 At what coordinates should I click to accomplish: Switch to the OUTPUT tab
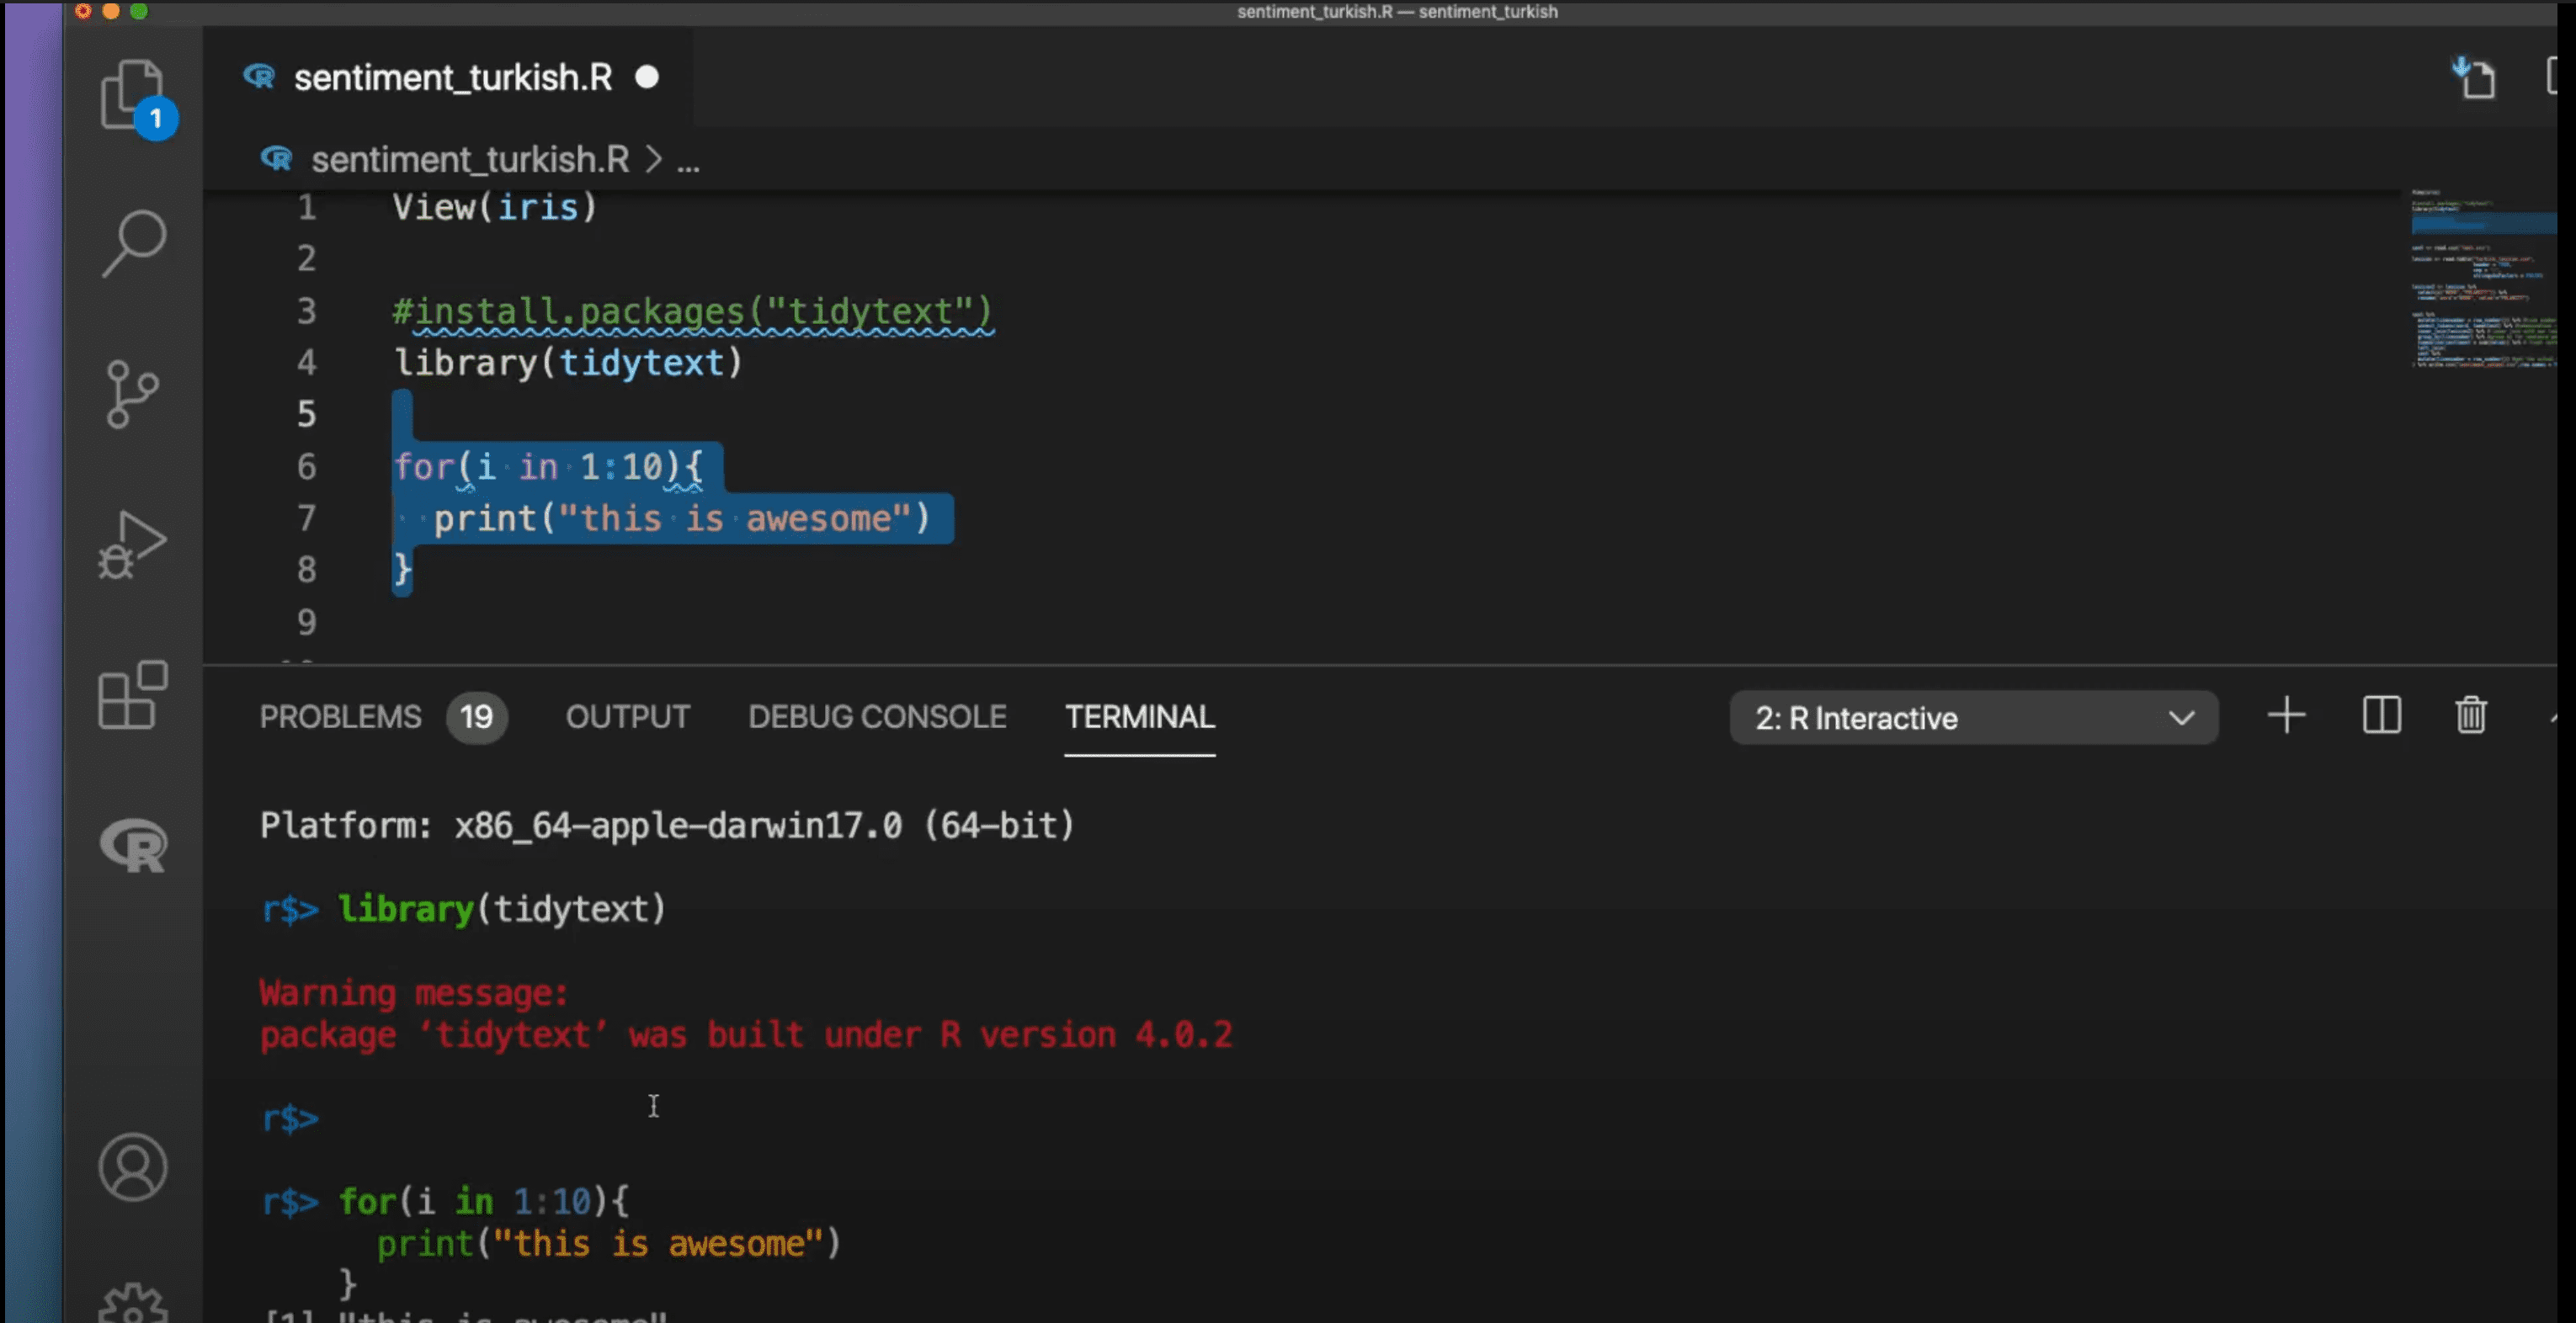coord(628,717)
